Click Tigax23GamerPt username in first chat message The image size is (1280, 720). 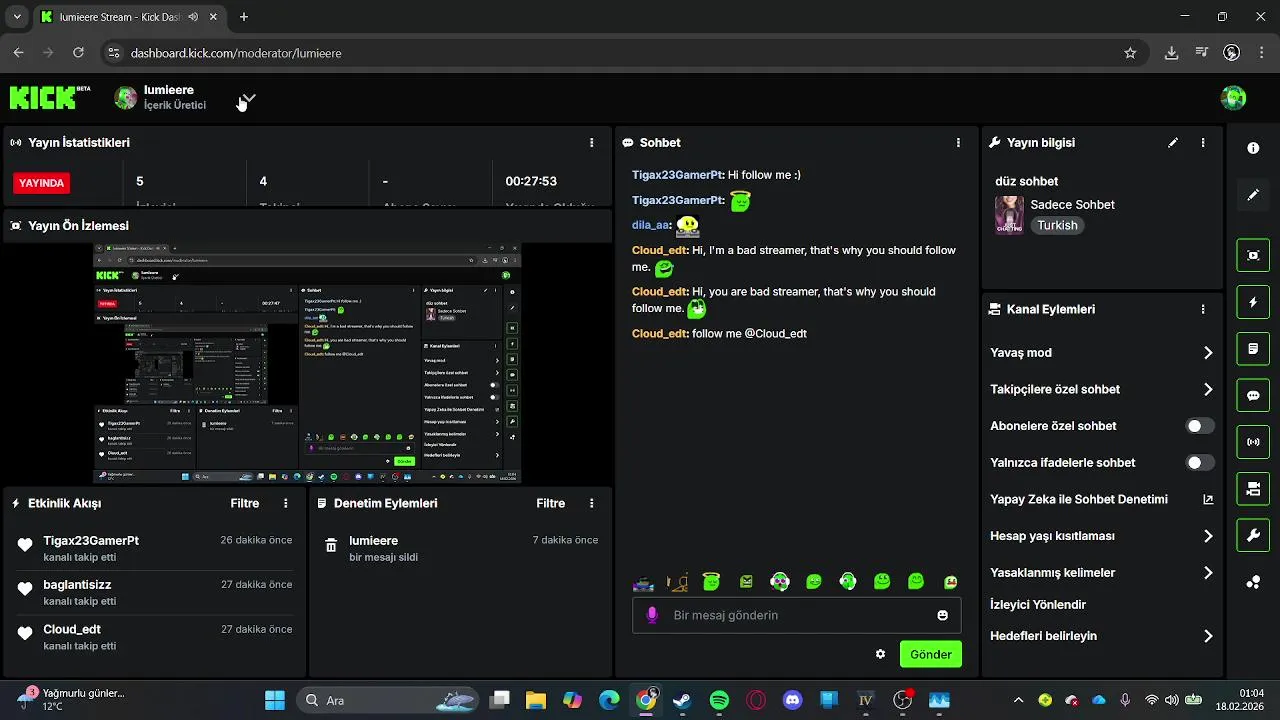pyautogui.click(x=678, y=175)
